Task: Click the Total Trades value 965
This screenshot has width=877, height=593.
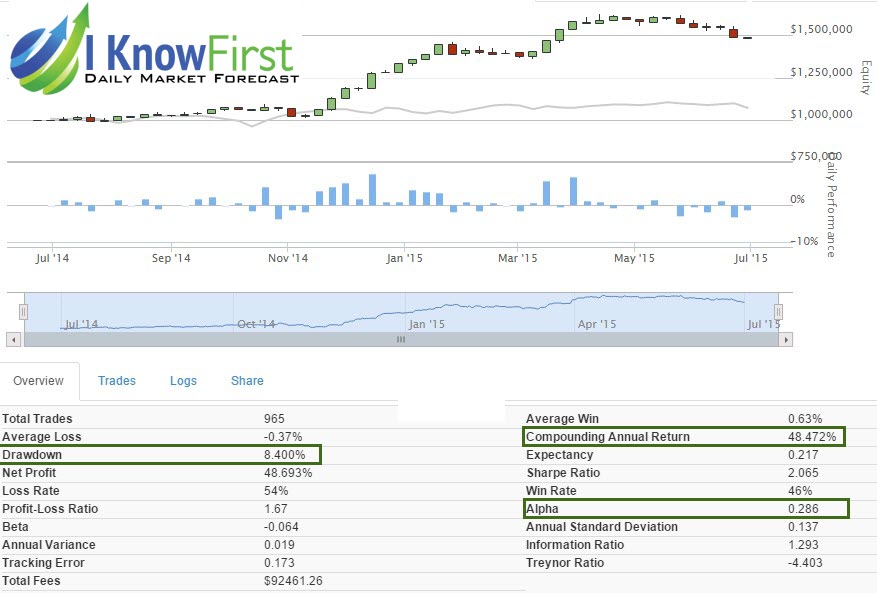Action: [x=274, y=419]
